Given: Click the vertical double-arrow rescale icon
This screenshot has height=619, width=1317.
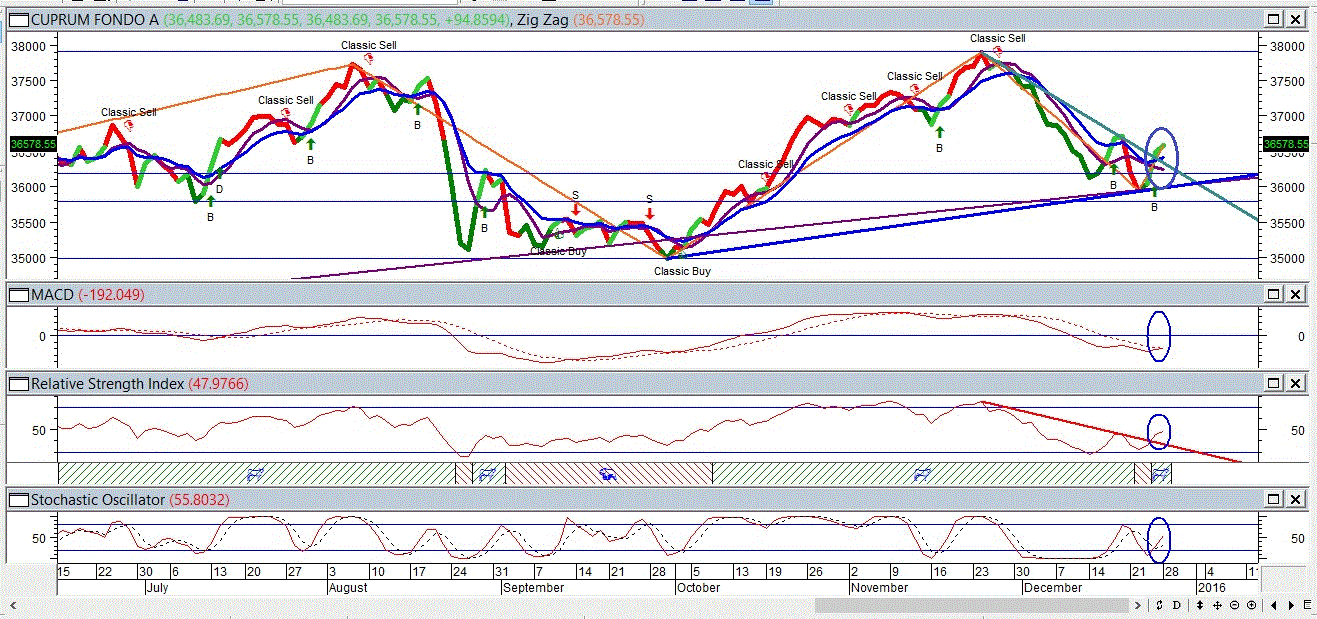Looking at the screenshot, I should click(1200, 605).
